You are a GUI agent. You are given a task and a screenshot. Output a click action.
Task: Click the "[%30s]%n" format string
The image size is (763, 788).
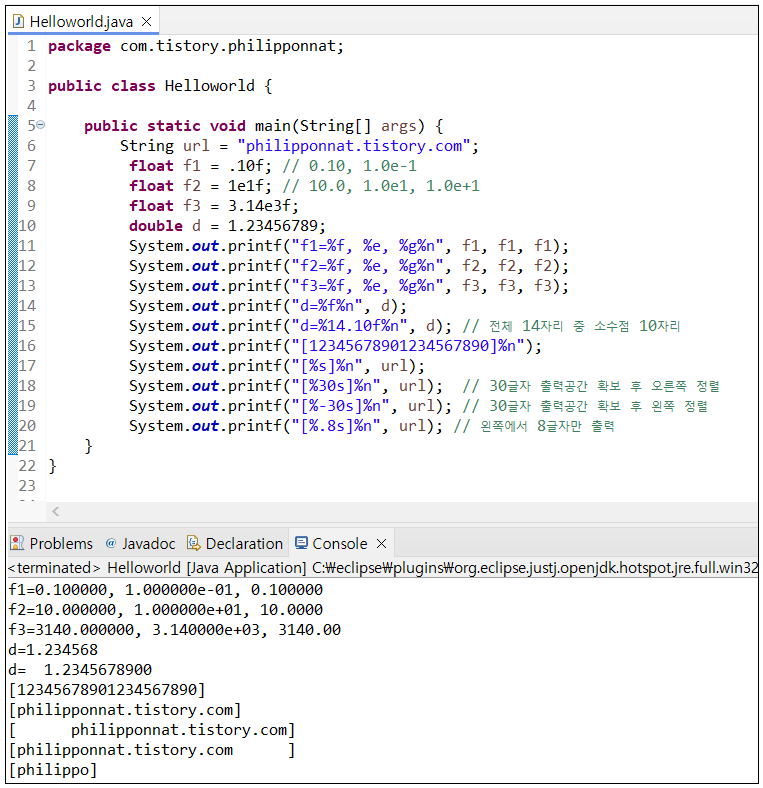pyautogui.click(x=336, y=386)
